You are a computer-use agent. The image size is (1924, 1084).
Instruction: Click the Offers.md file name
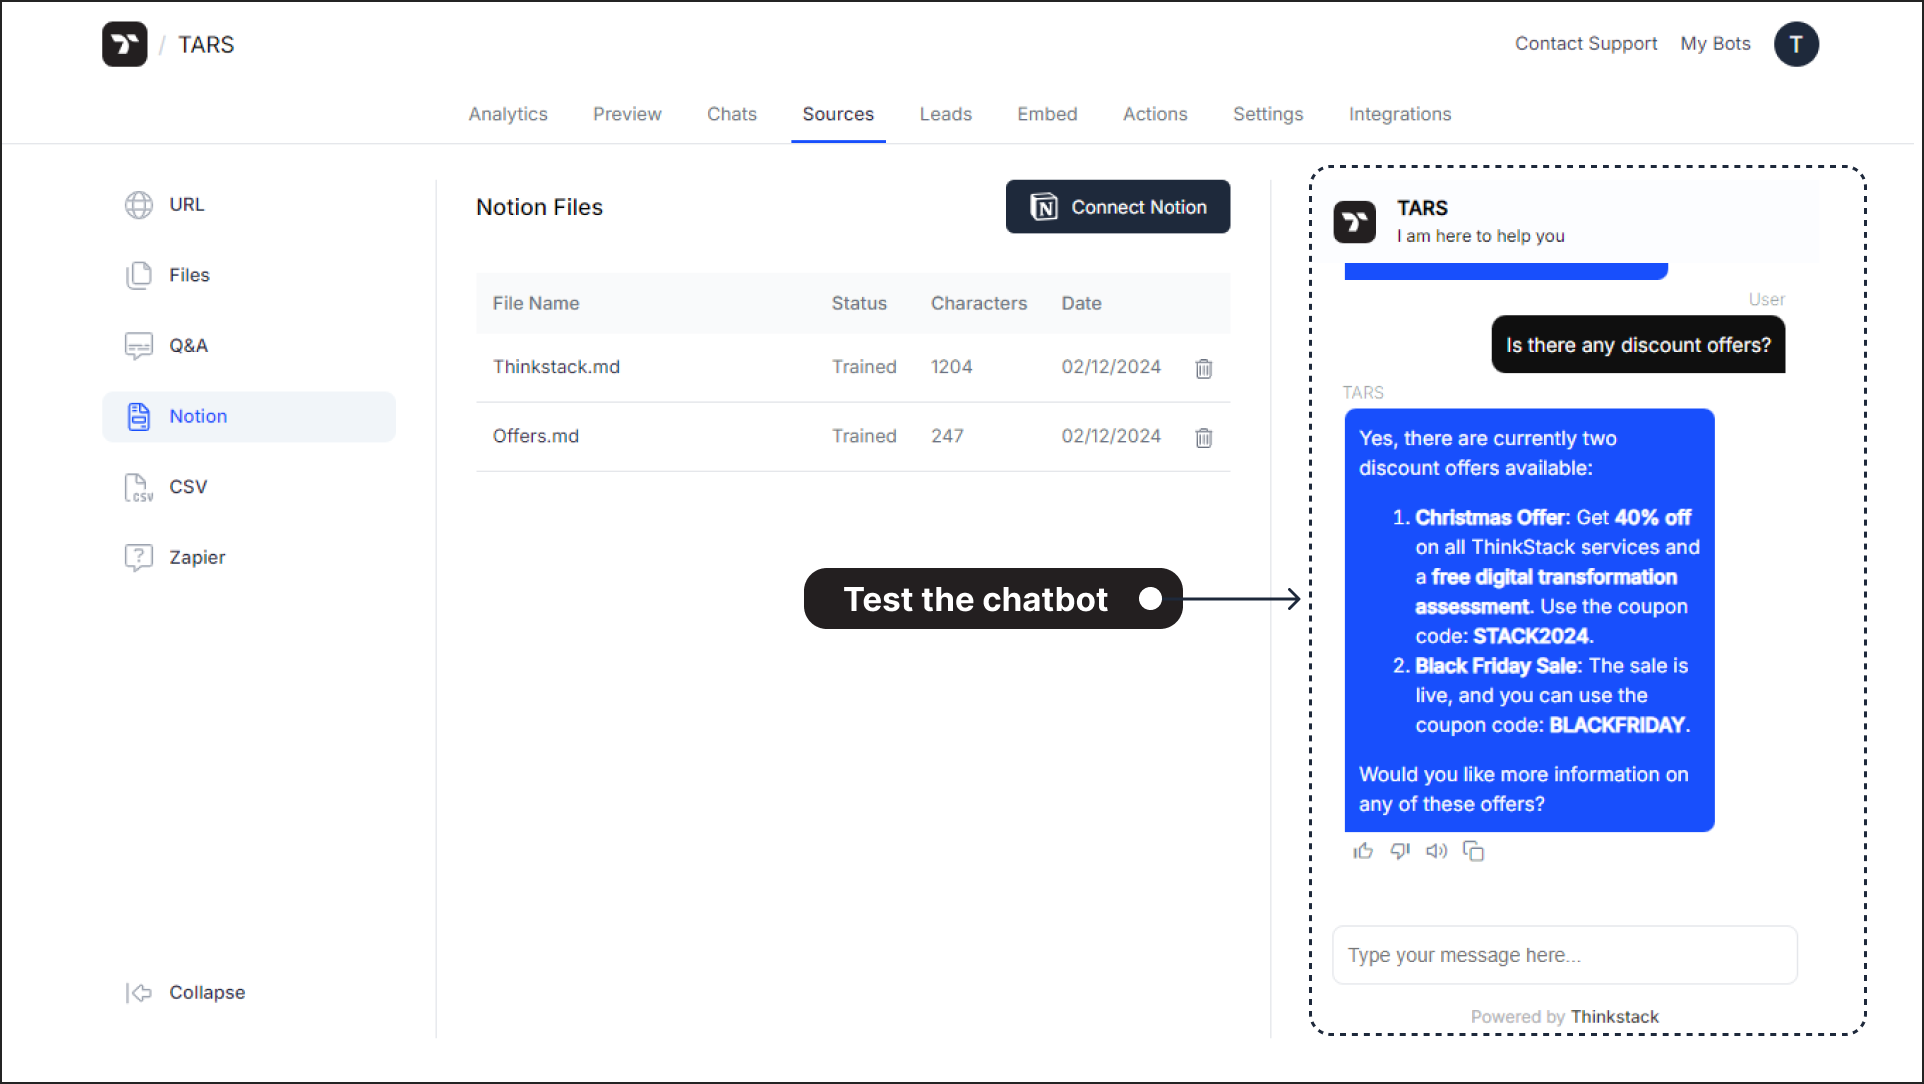[x=536, y=436]
